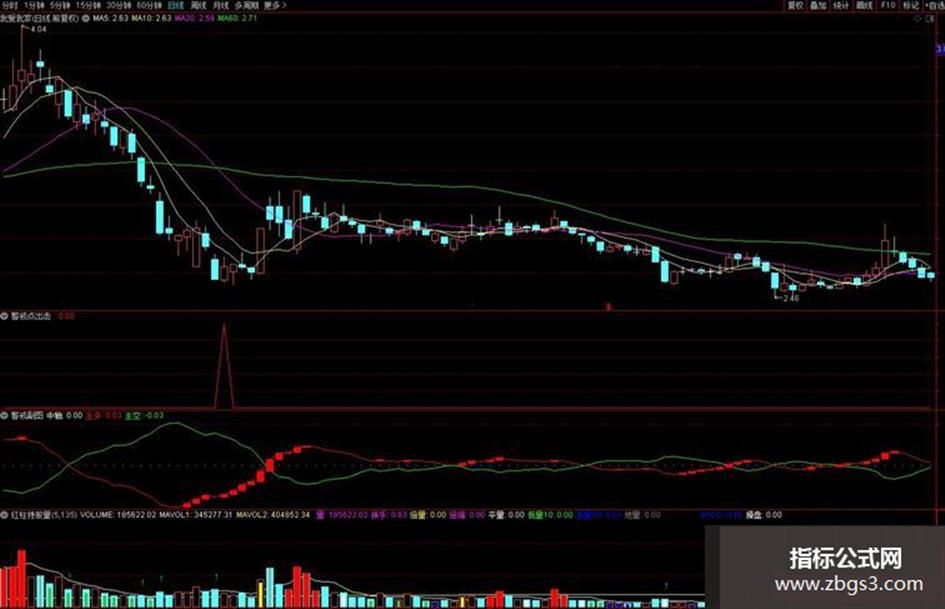Click the MAVOL2: 404852.34 value
This screenshot has width=945, height=609.
(x=273, y=515)
